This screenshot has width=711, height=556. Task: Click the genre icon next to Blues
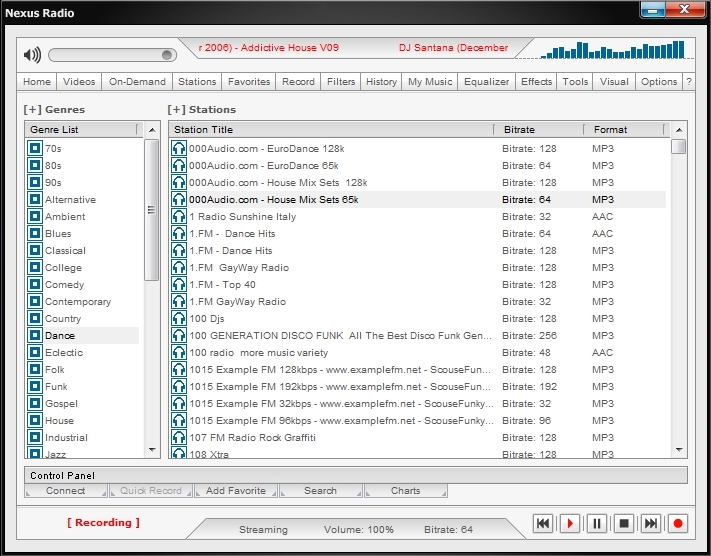(34, 233)
